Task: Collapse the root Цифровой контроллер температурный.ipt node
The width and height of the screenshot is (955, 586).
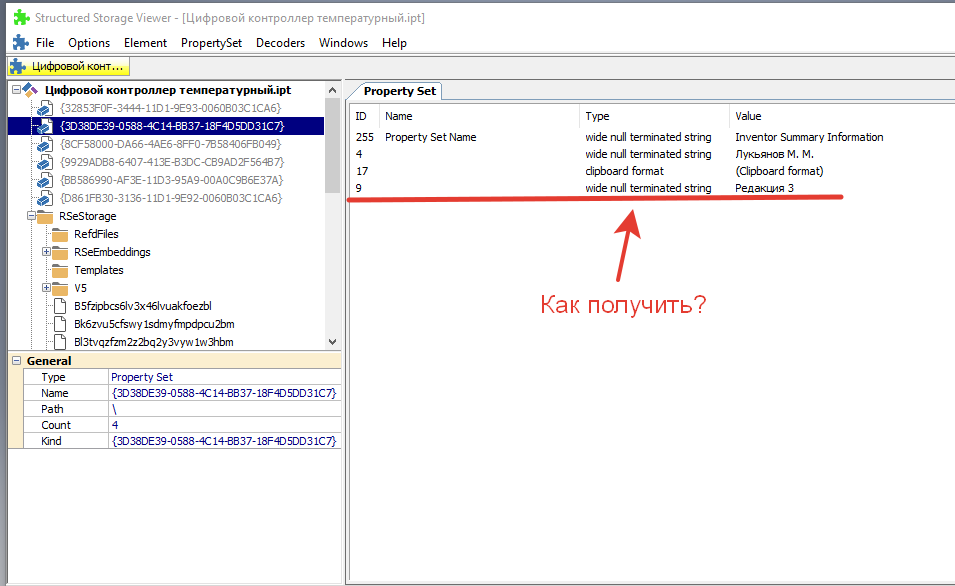Action: tap(16, 90)
